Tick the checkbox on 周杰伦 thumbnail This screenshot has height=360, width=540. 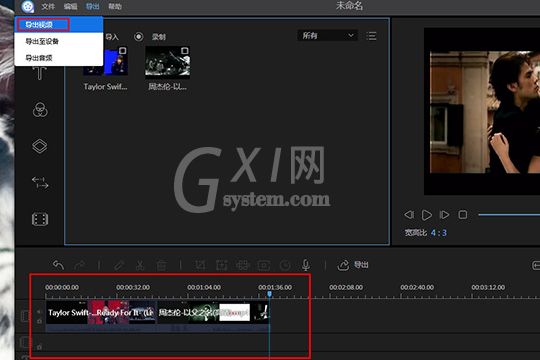tap(185, 51)
